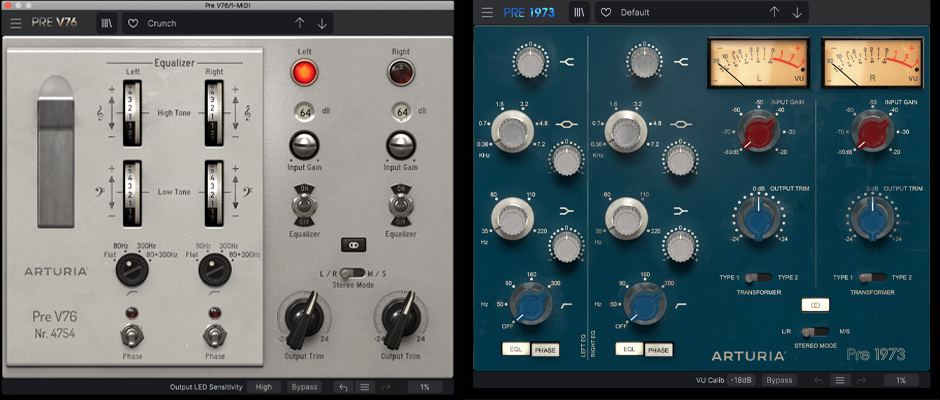
Task: Click right blue OUTPUT TRIM knob
Action: pyautogui.click(x=872, y=218)
